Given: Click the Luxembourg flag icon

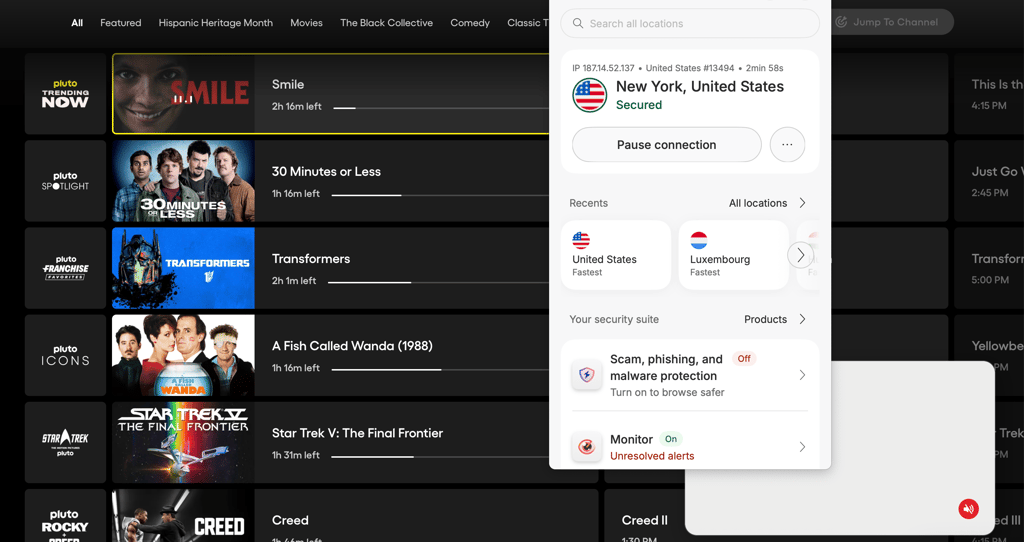Looking at the screenshot, I should [699, 240].
